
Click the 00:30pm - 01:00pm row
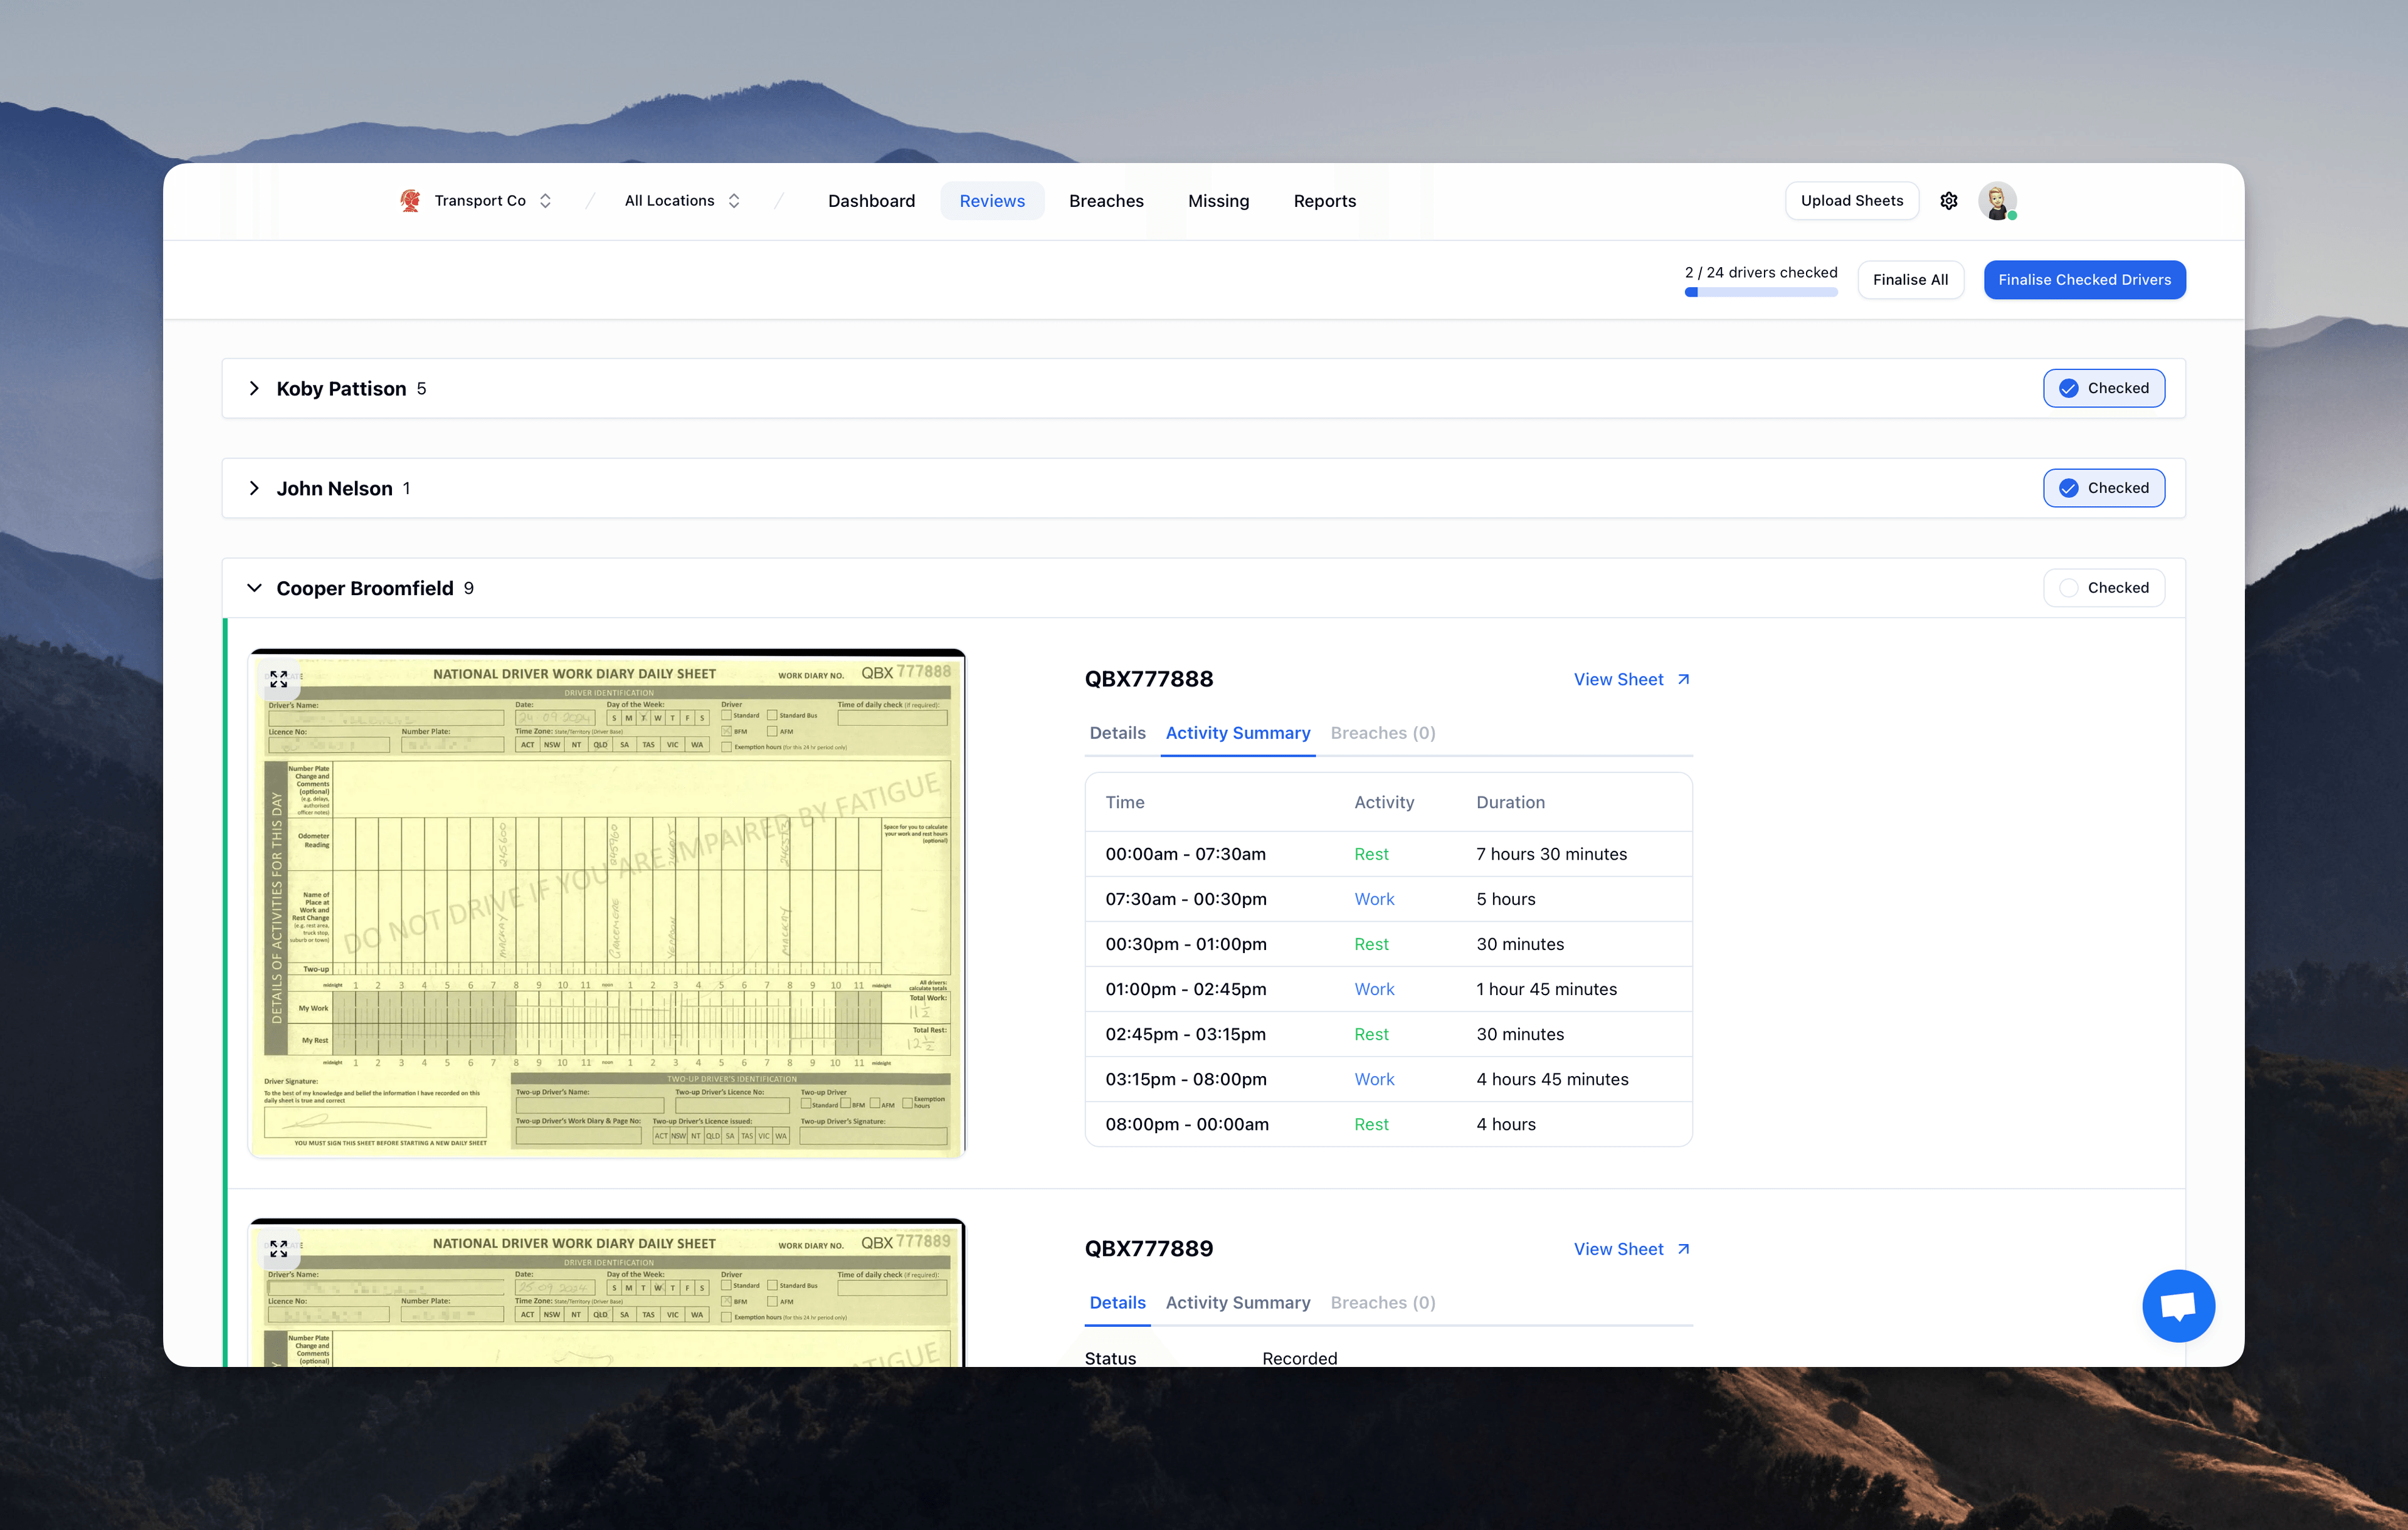[x=1388, y=944]
